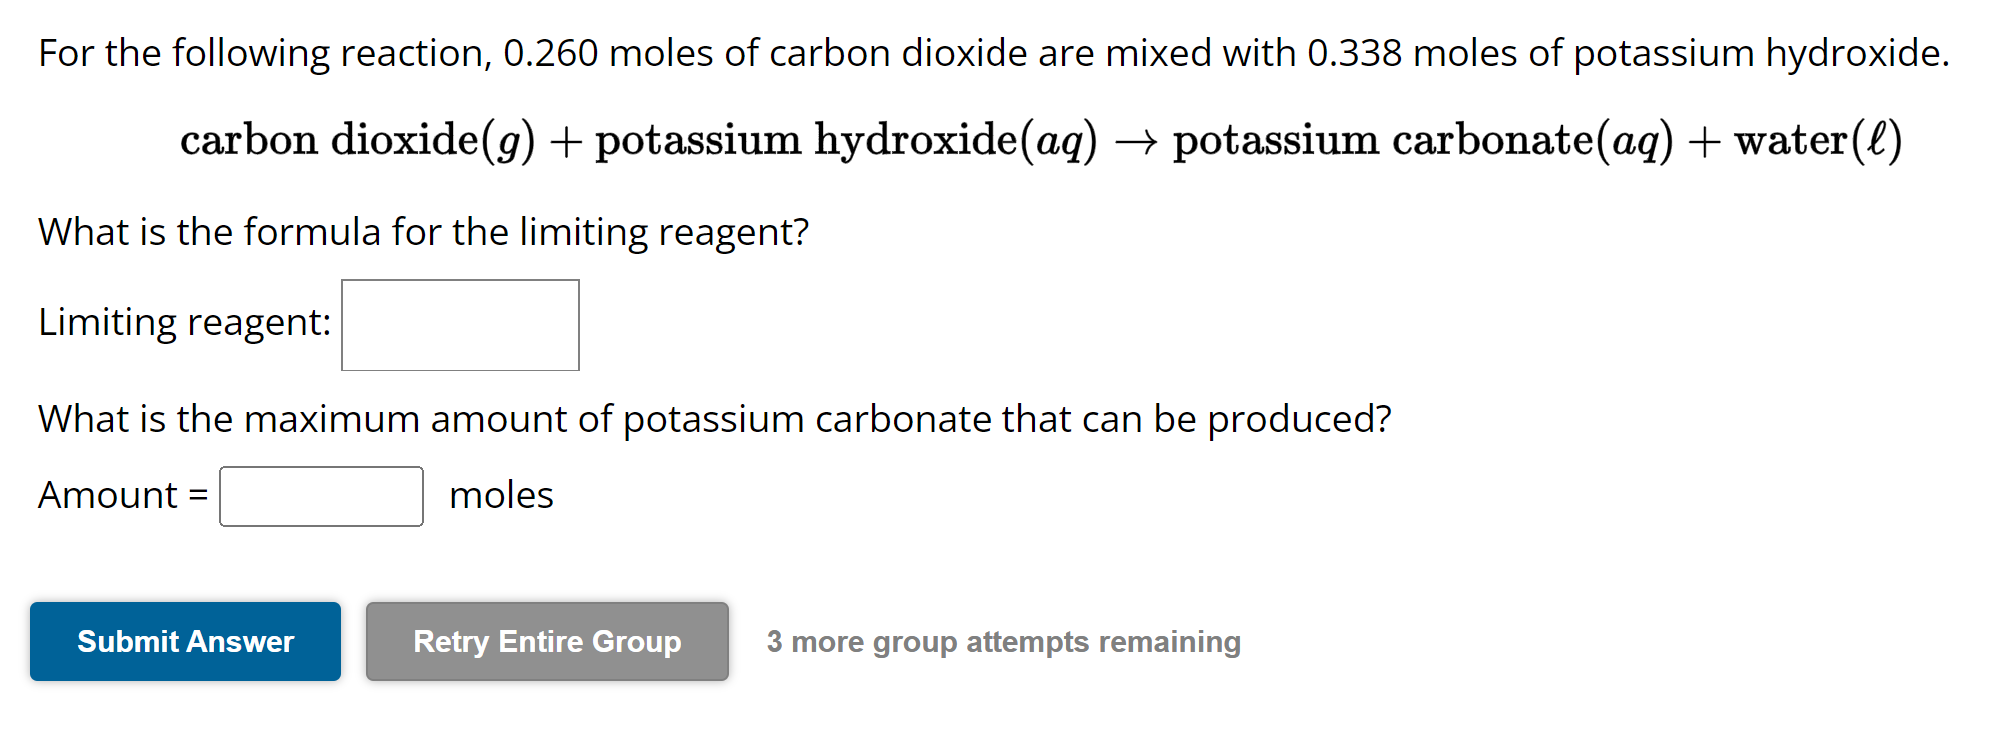Click the 'Limiting reagent:' label
Image resolution: width=1995 pixels, height=745 pixels.
(x=183, y=321)
